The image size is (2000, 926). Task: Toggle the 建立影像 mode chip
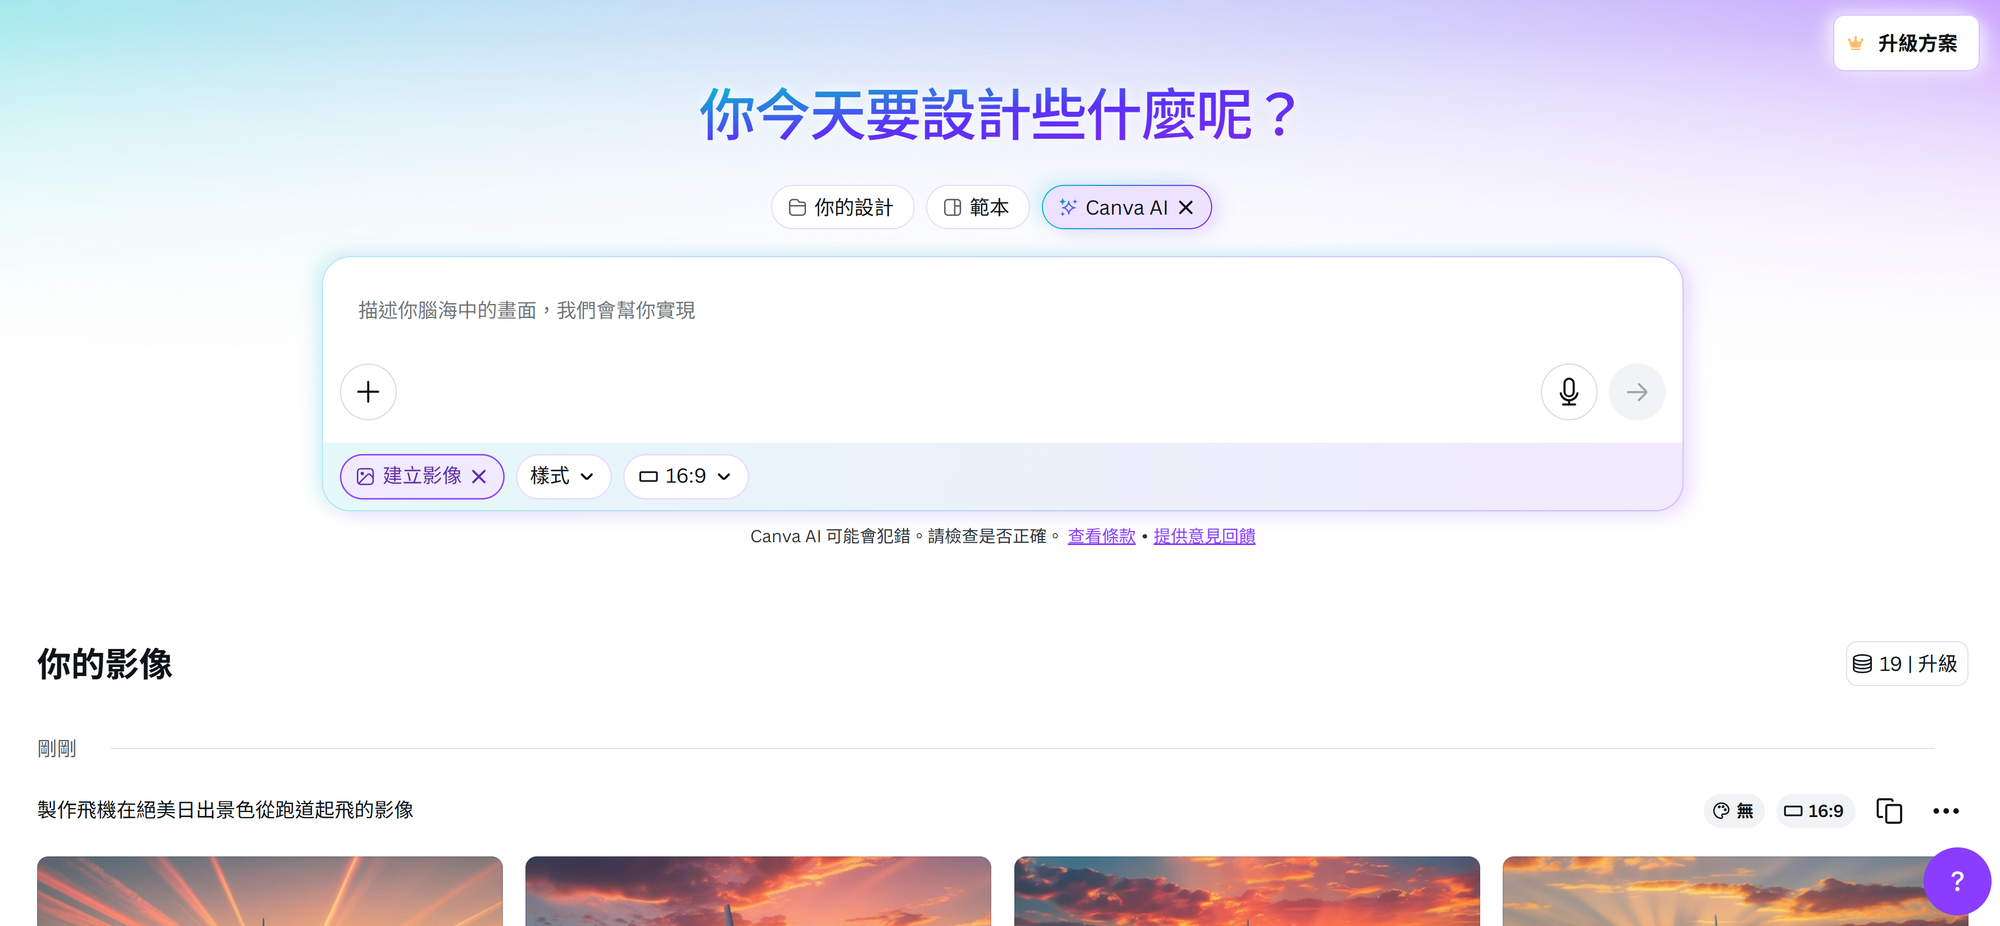click(x=411, y=476)
